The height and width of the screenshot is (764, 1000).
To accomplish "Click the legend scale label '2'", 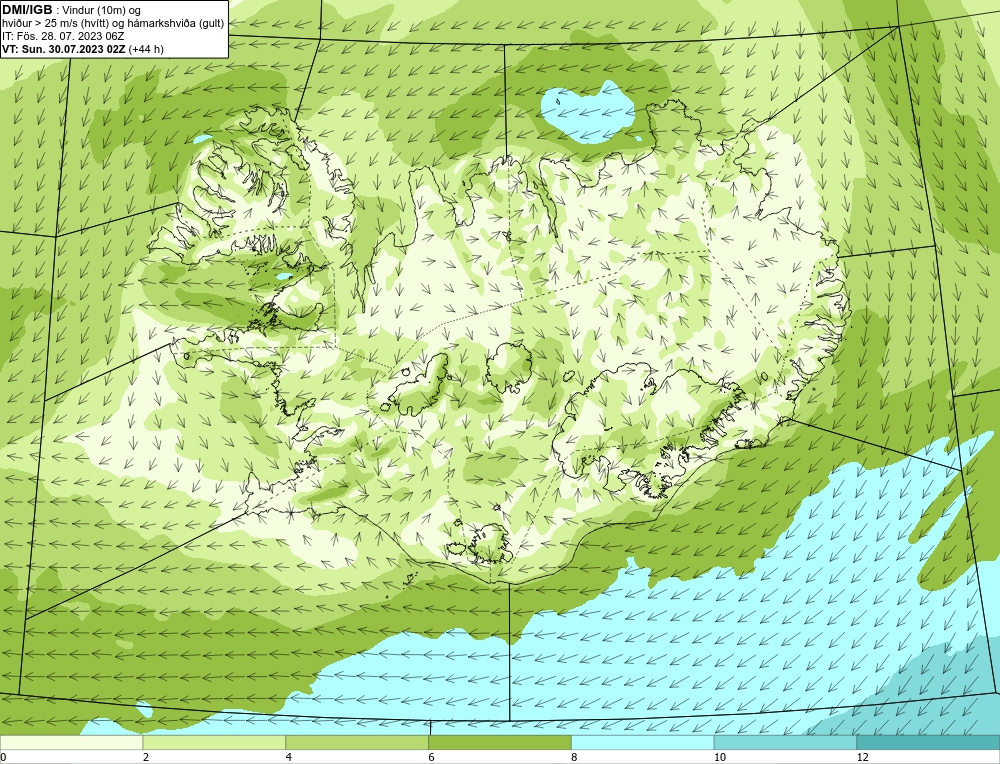I will (x=146, y=757).
